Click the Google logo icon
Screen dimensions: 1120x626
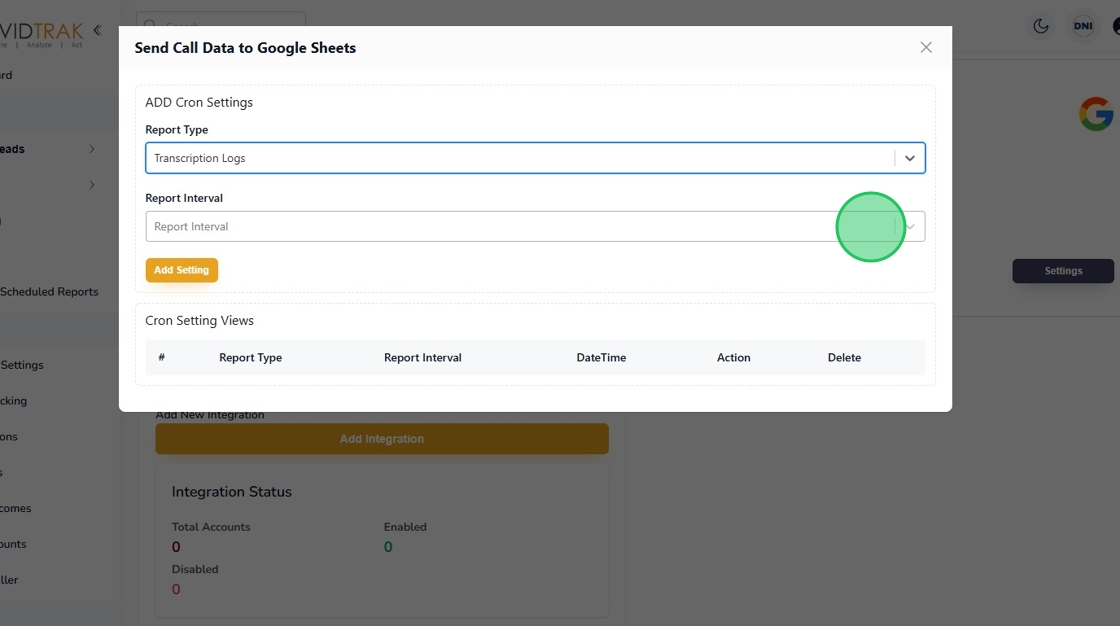pos(1096,114)
